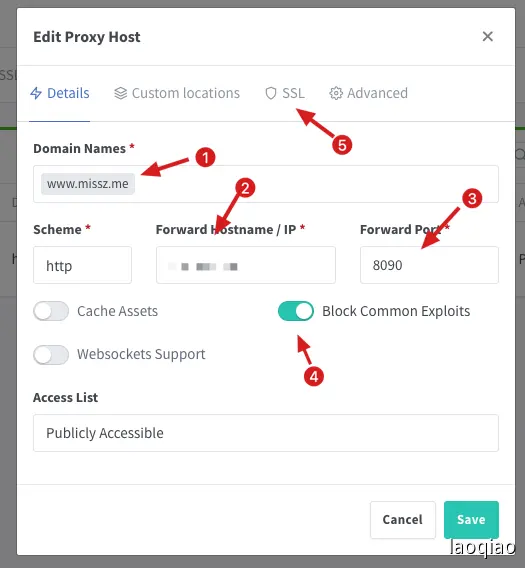Click the Forward Port field with 8090
The image size is (525, 568).
[429, 265]
